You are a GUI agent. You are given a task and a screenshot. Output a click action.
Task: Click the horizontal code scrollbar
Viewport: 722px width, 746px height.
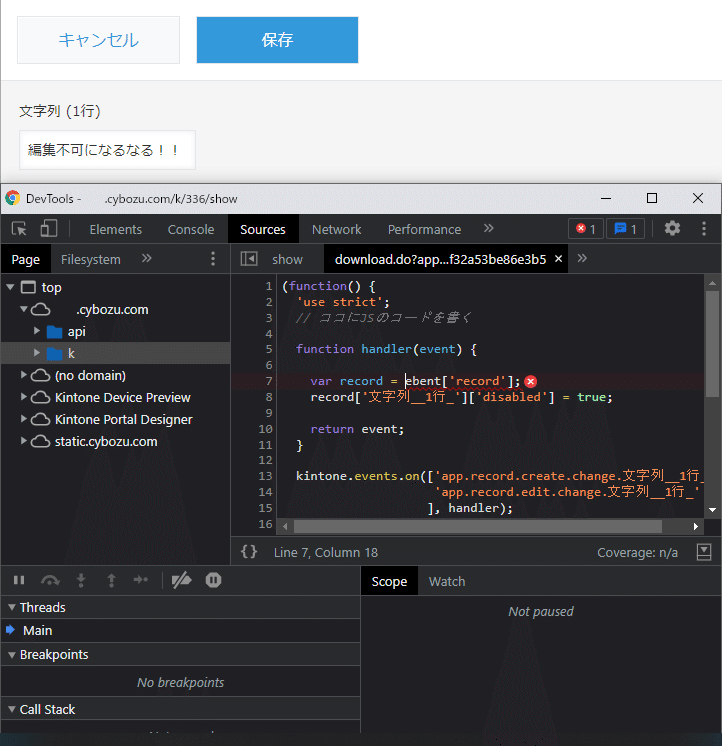click(x=478, y=526)
